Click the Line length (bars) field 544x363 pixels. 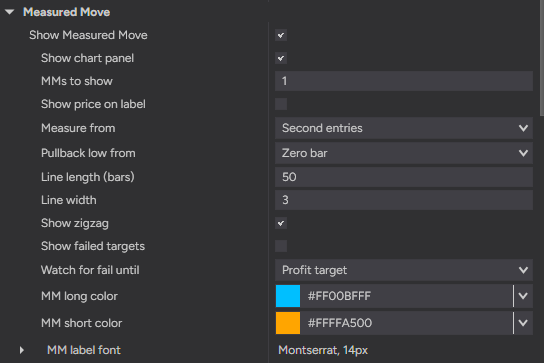point(404,177)
